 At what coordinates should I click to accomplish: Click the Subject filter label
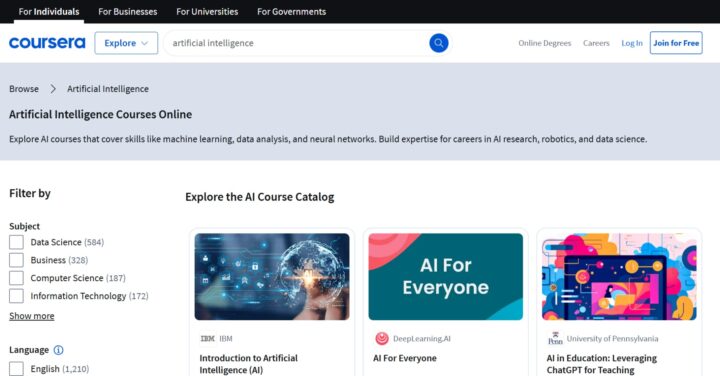pyautogui.click(x=24, y=226)
